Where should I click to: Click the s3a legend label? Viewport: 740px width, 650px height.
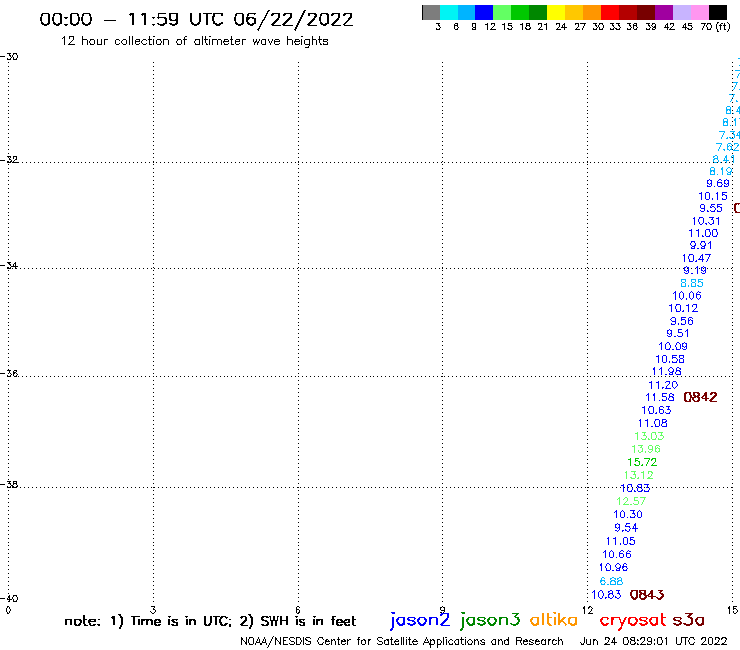tap(688, 620)
